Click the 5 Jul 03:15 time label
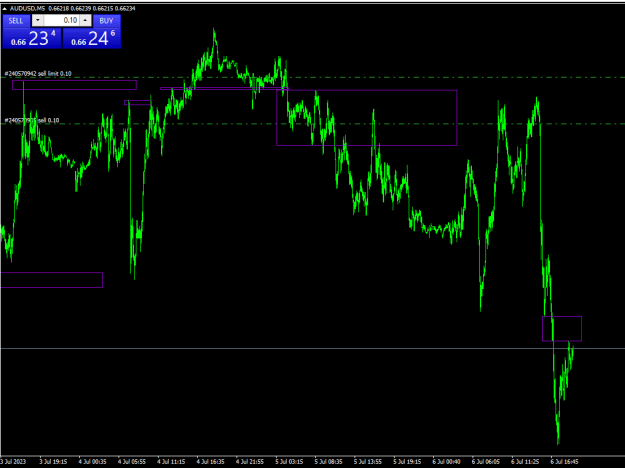This screenshot has width=625, height=468. [x=289, y=462]
